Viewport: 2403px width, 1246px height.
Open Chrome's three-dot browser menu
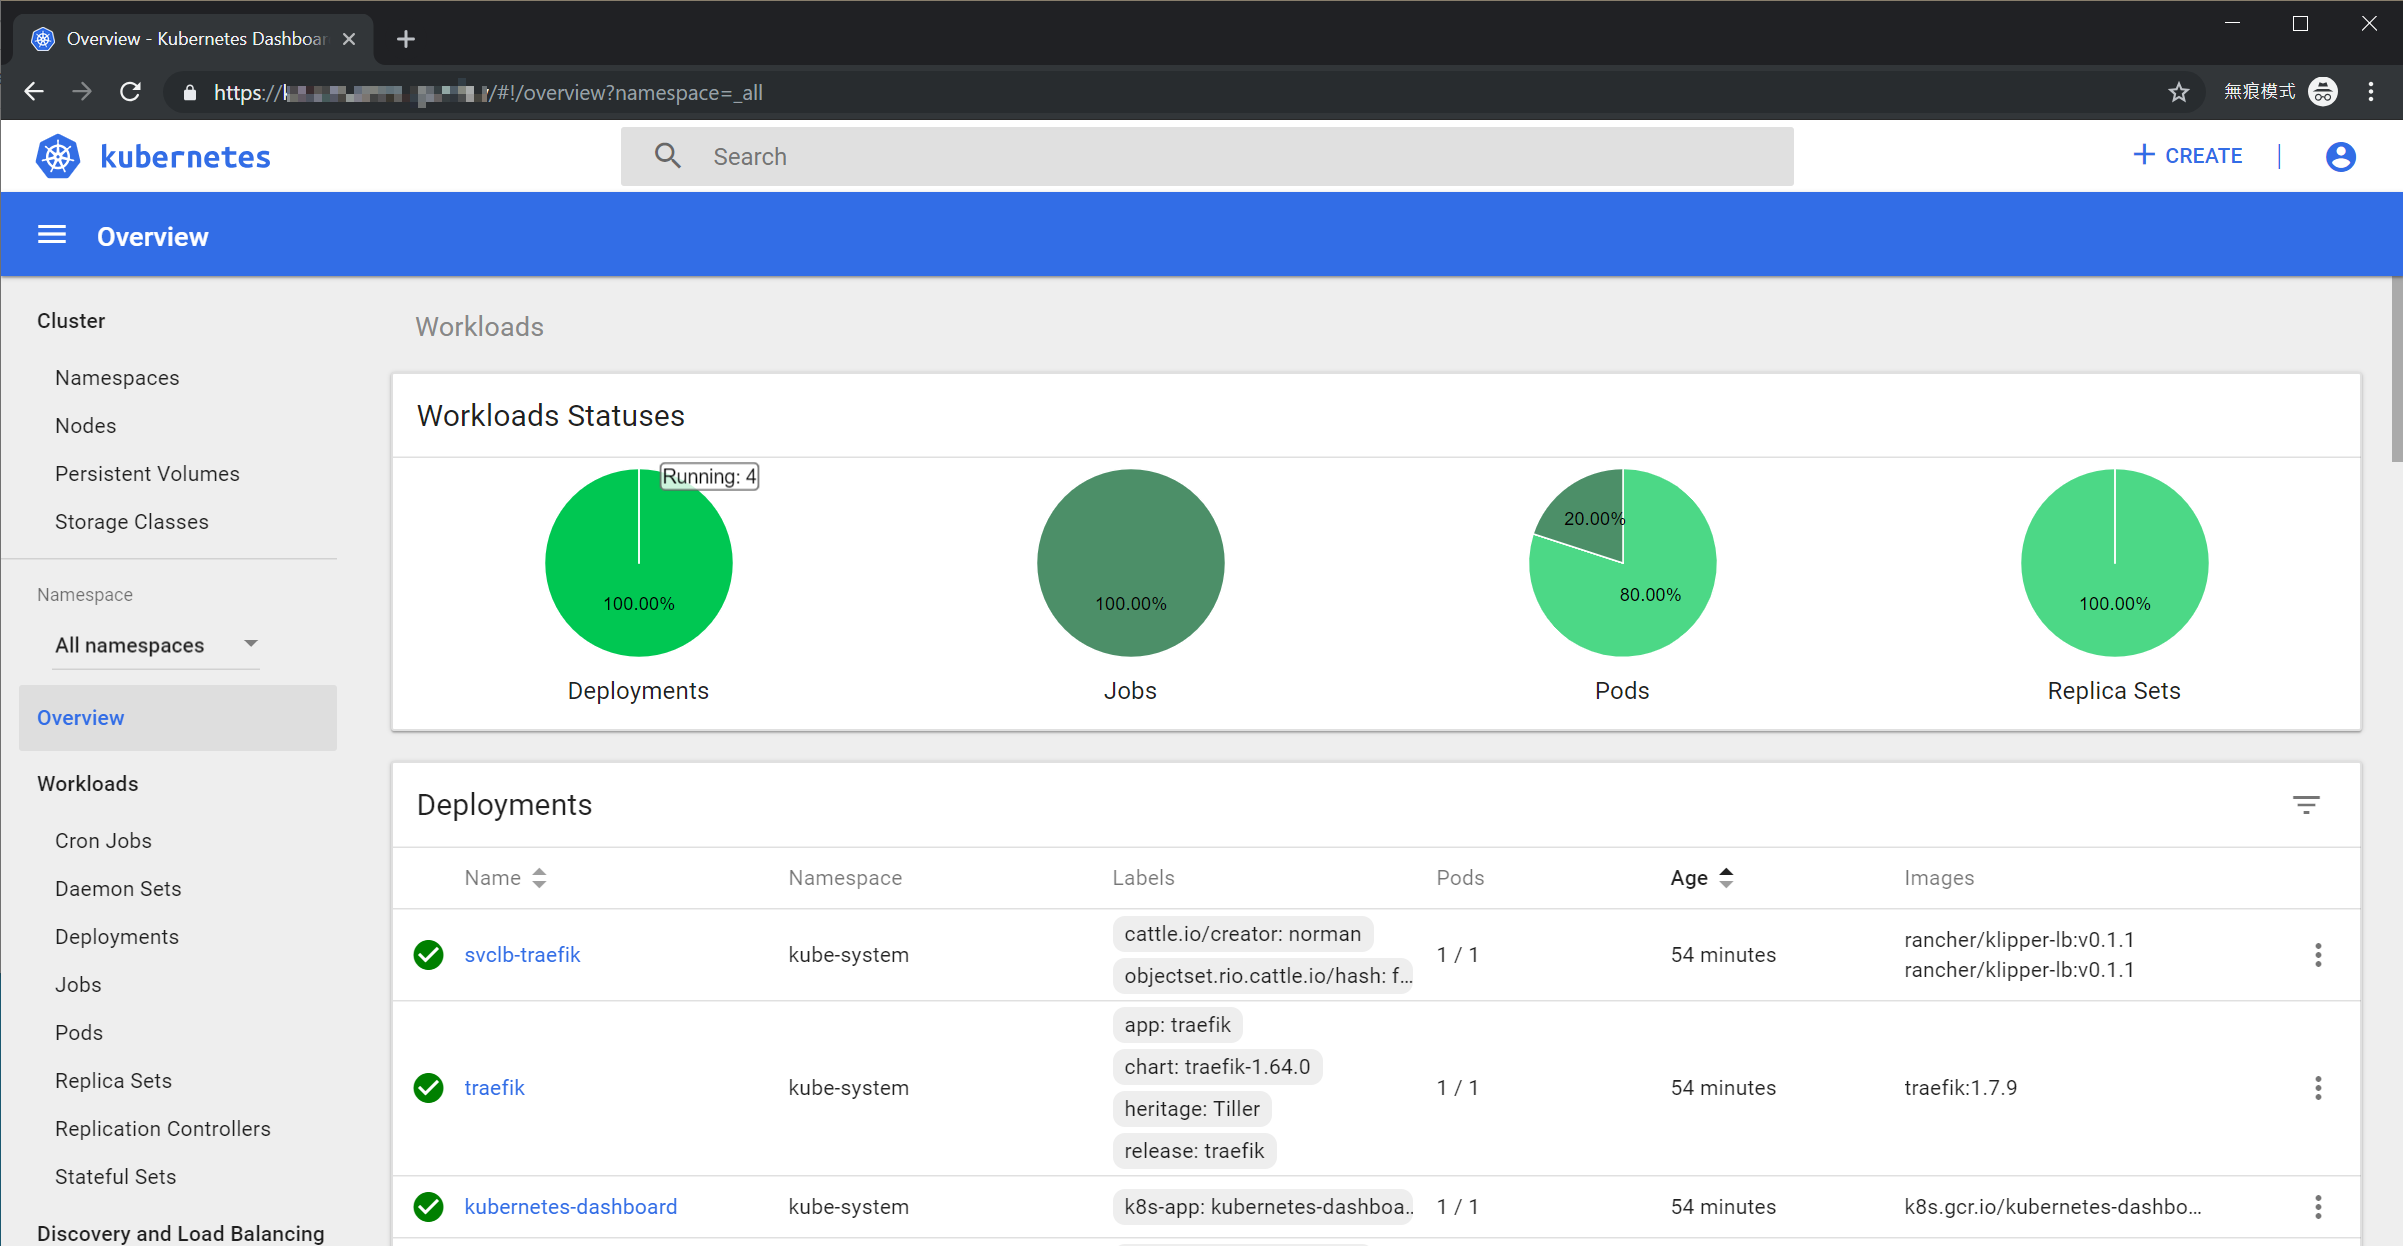[2371, 92]
